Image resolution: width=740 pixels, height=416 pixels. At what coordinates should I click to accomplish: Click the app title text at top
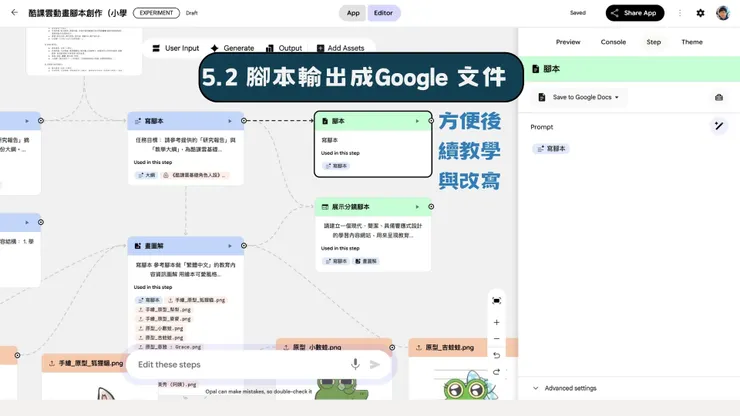tap(77, 13)
